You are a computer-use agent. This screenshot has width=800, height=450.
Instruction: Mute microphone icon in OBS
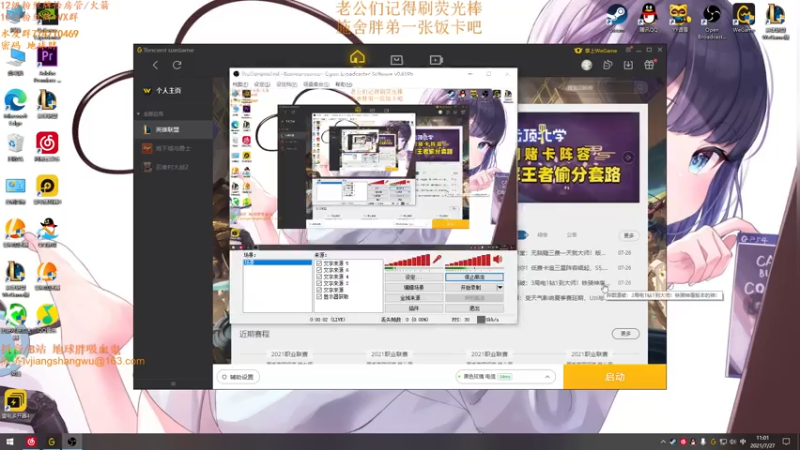tap(437, 260)
